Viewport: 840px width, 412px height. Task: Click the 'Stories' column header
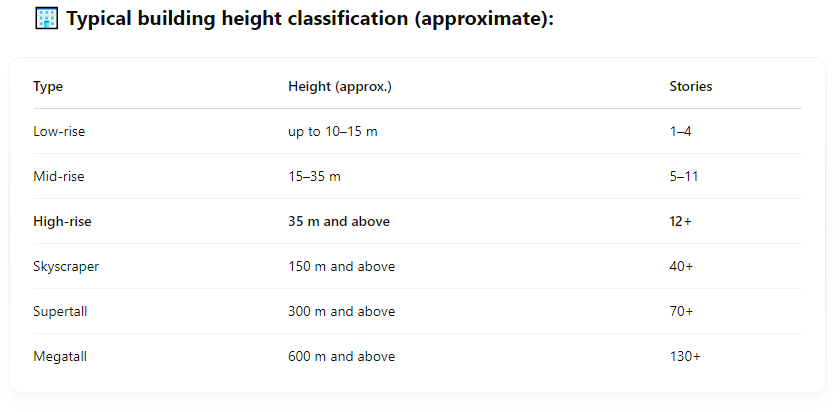tap(691, 86)
